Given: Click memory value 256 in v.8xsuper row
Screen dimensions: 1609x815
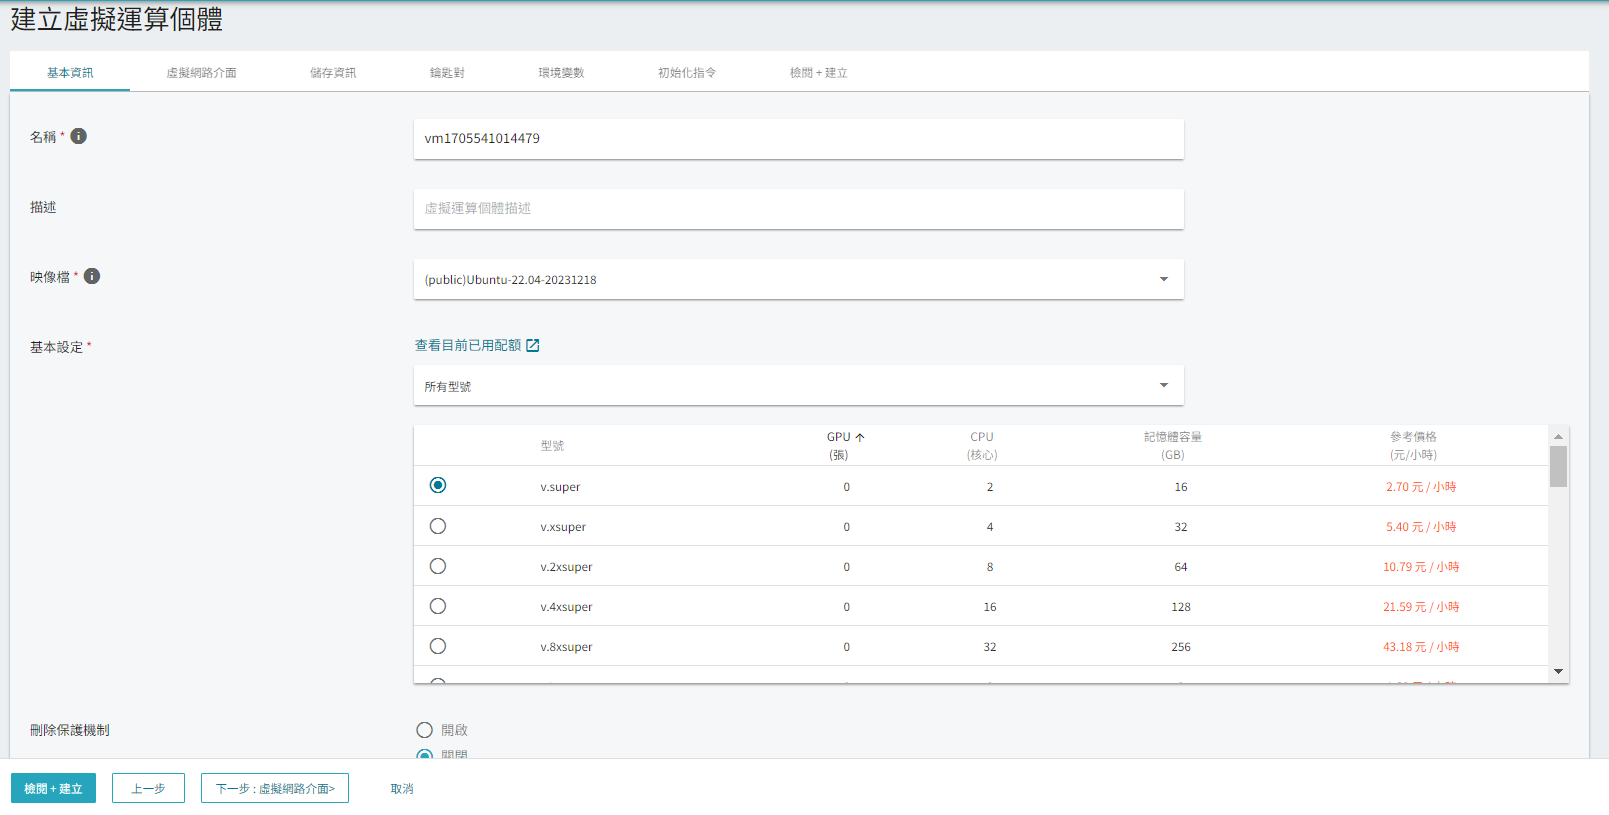Looking at the screenshot, I should [1181, 647].
